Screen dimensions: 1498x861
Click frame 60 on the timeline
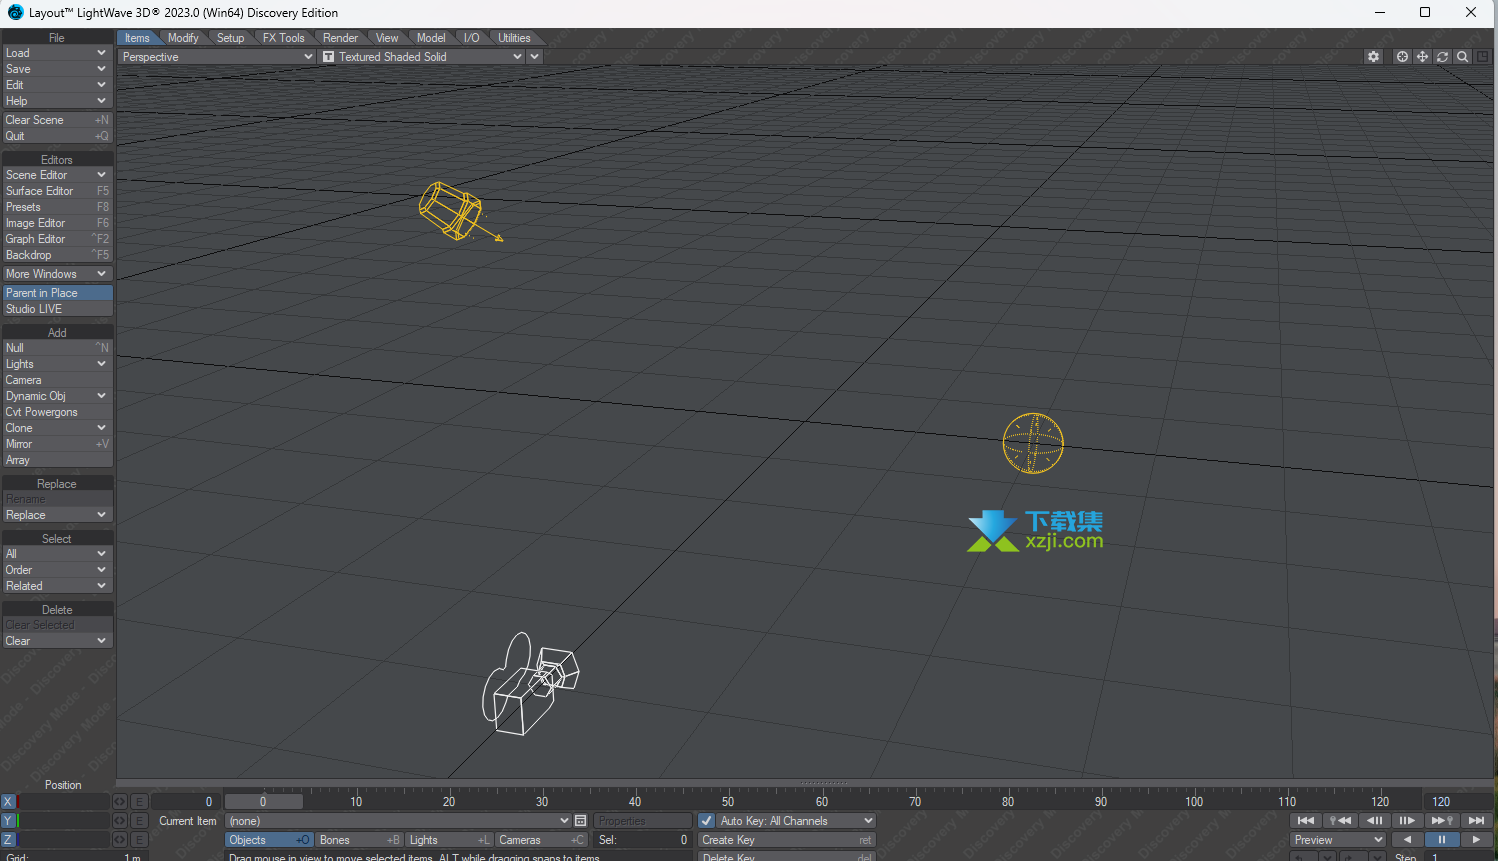821,802
